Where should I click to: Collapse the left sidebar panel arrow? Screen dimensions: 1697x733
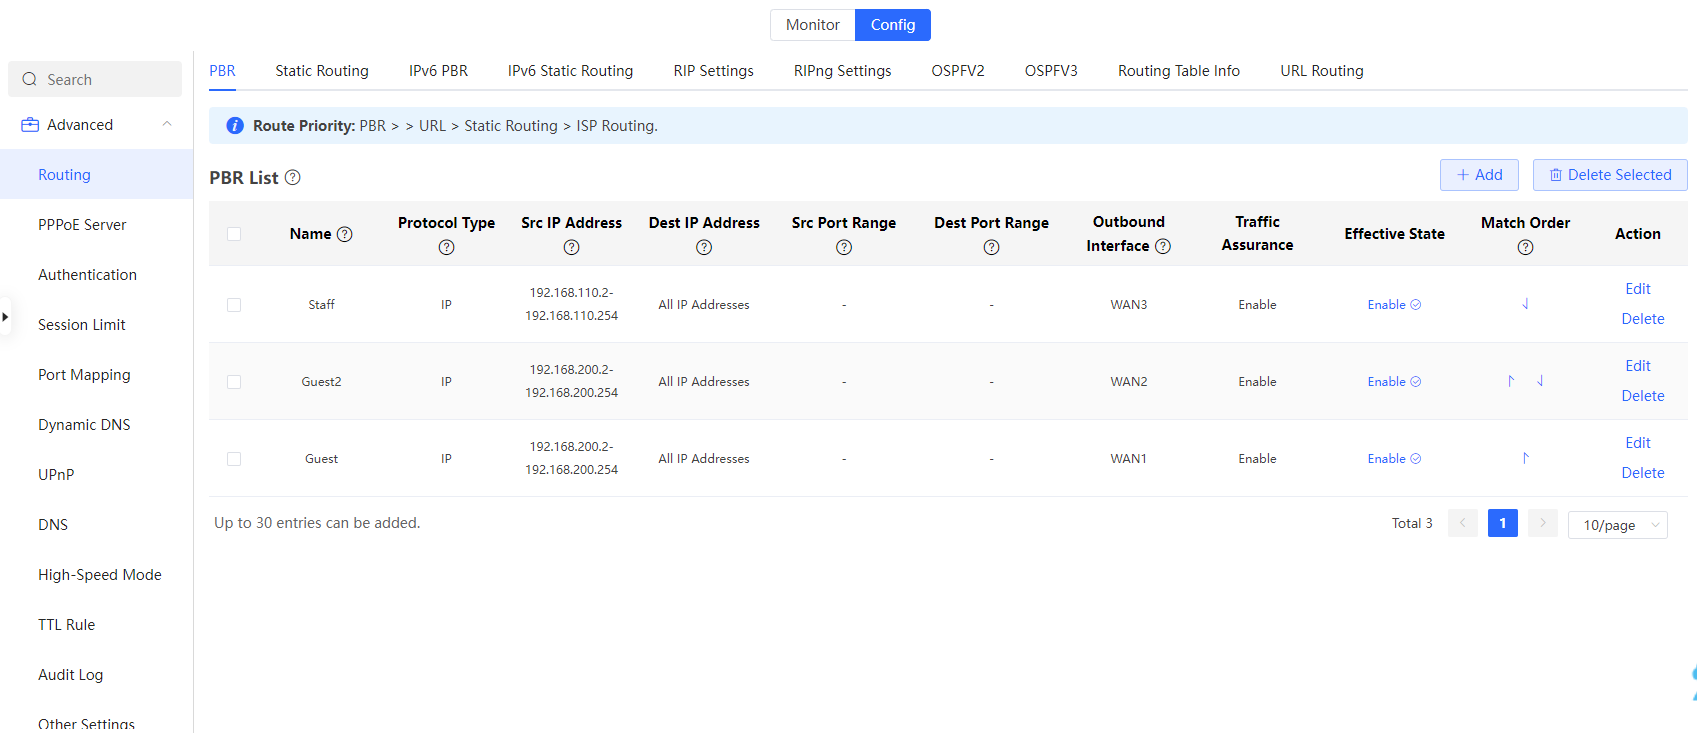coord(5,317)
